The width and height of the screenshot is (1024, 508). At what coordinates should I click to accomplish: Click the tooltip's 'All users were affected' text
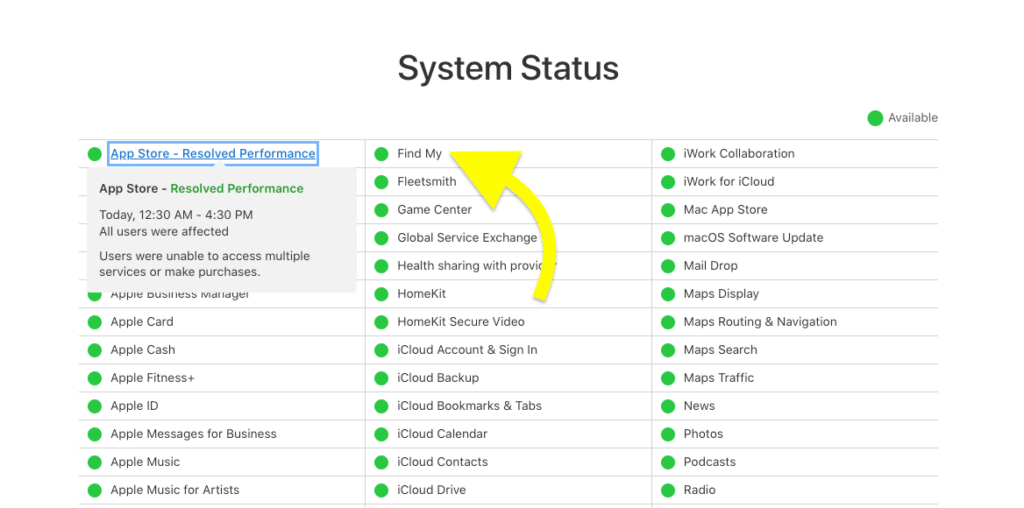[x=164, y=232]
